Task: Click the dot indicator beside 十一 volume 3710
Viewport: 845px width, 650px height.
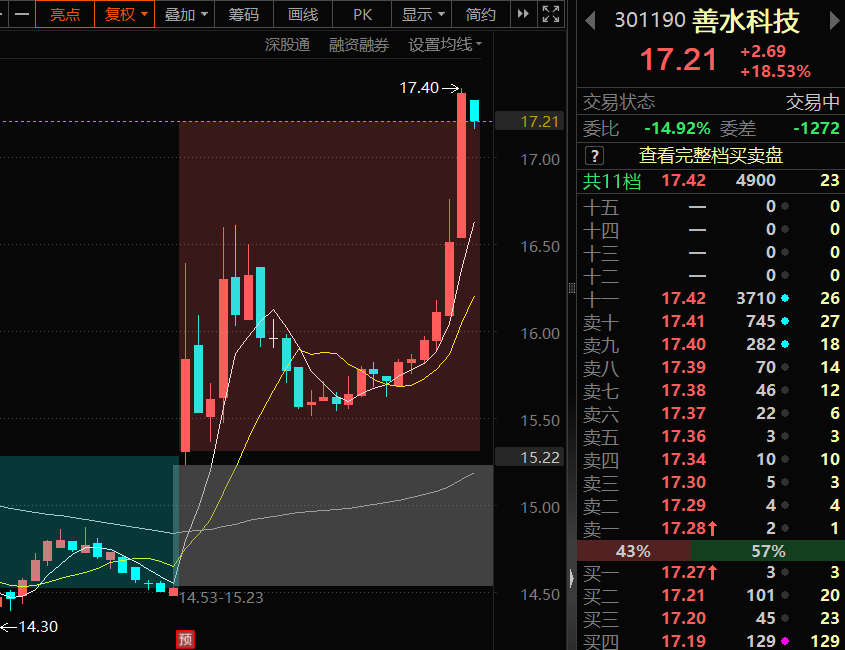Action: pyautogui.click(x=785, y=298)
